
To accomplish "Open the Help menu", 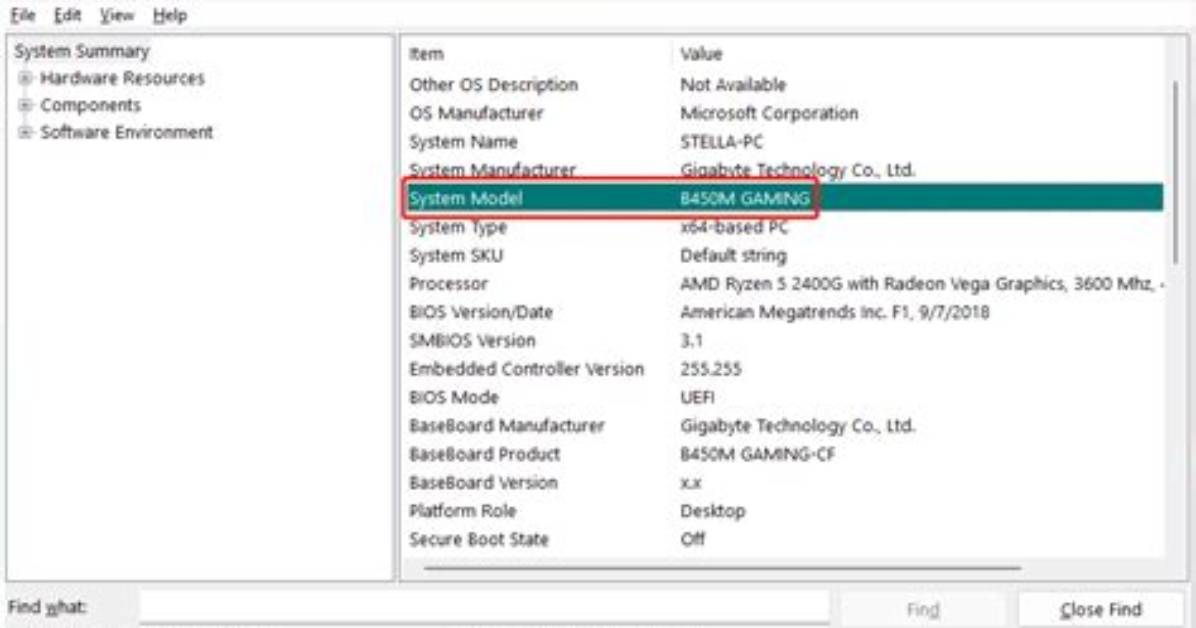I will pos(169,15).
